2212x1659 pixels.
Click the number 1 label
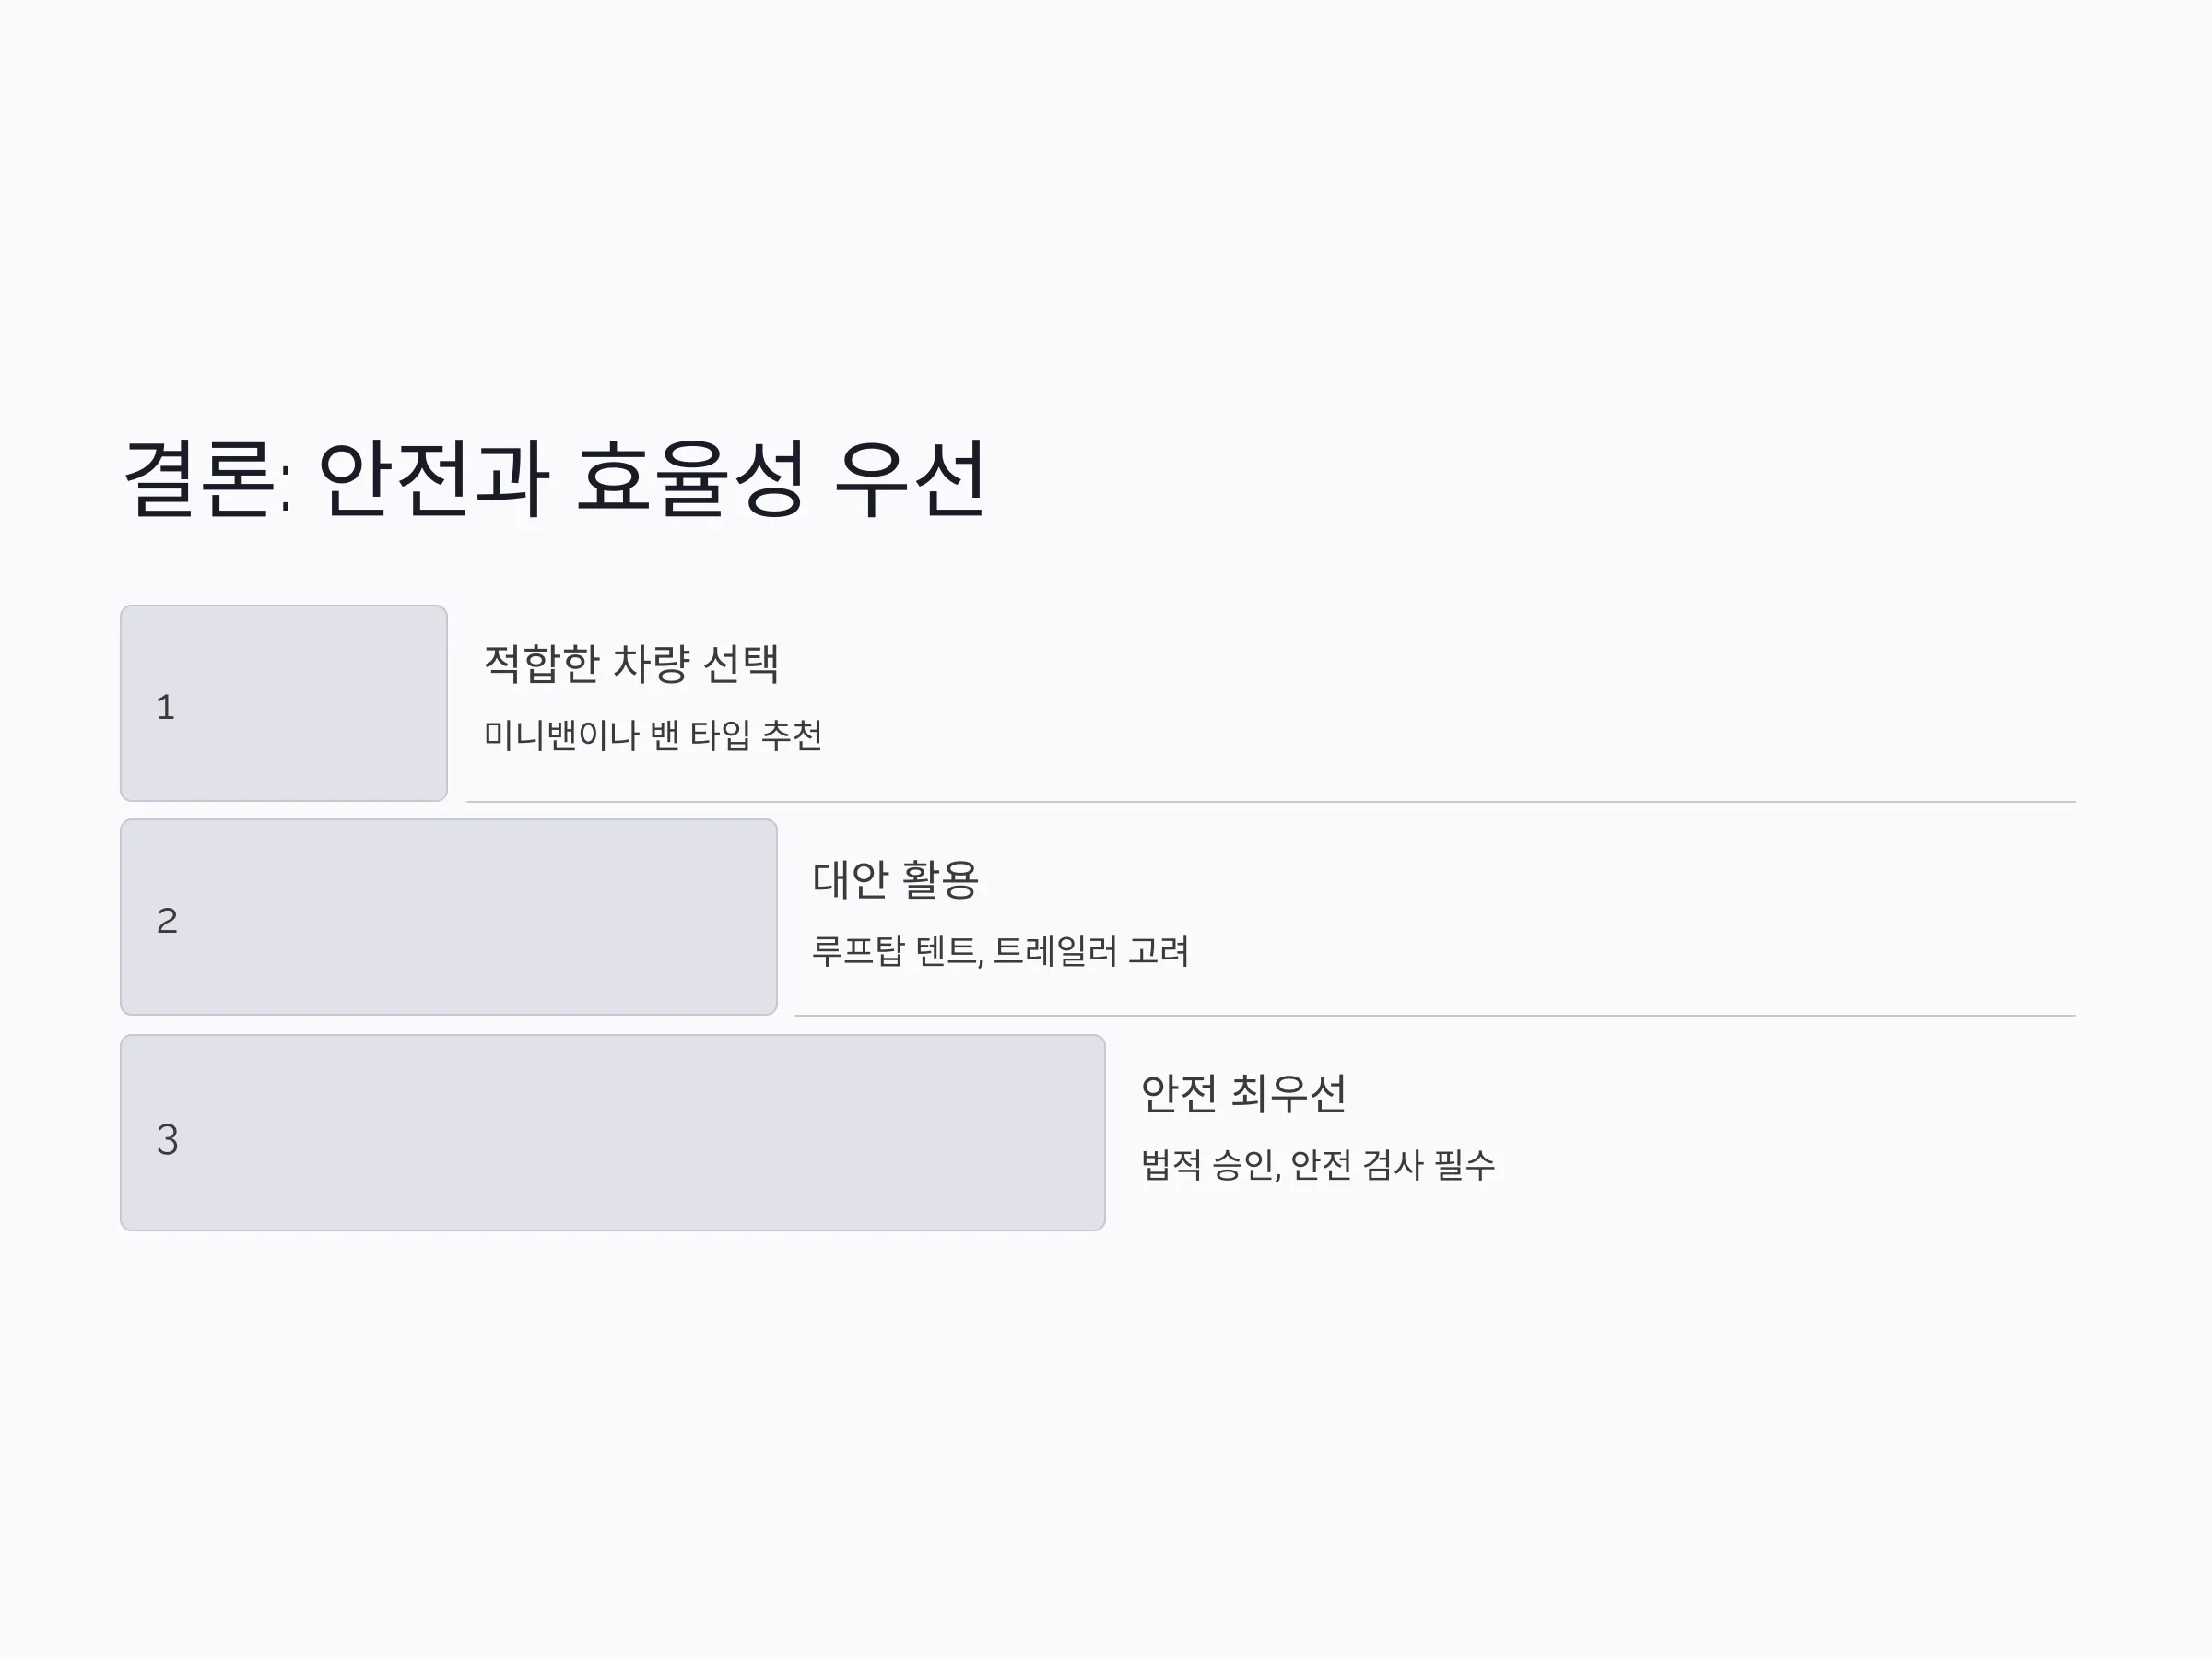(x=166, y=707)
